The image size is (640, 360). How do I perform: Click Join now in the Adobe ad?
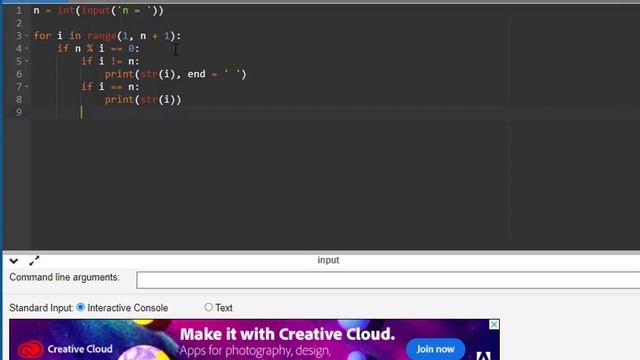click(x=436, y=349)
